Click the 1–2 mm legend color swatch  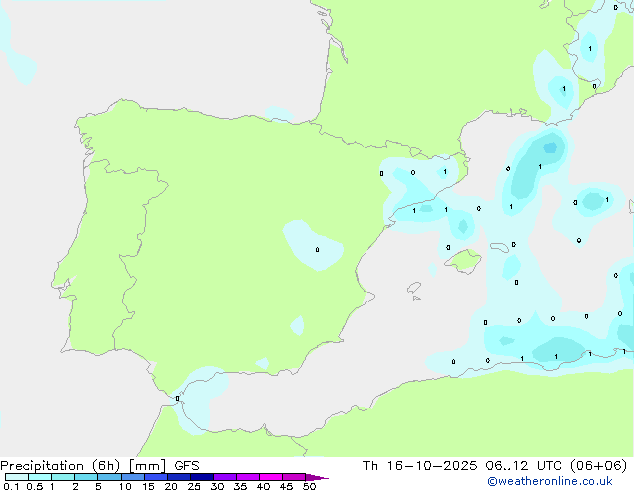(x=63, y=477)
